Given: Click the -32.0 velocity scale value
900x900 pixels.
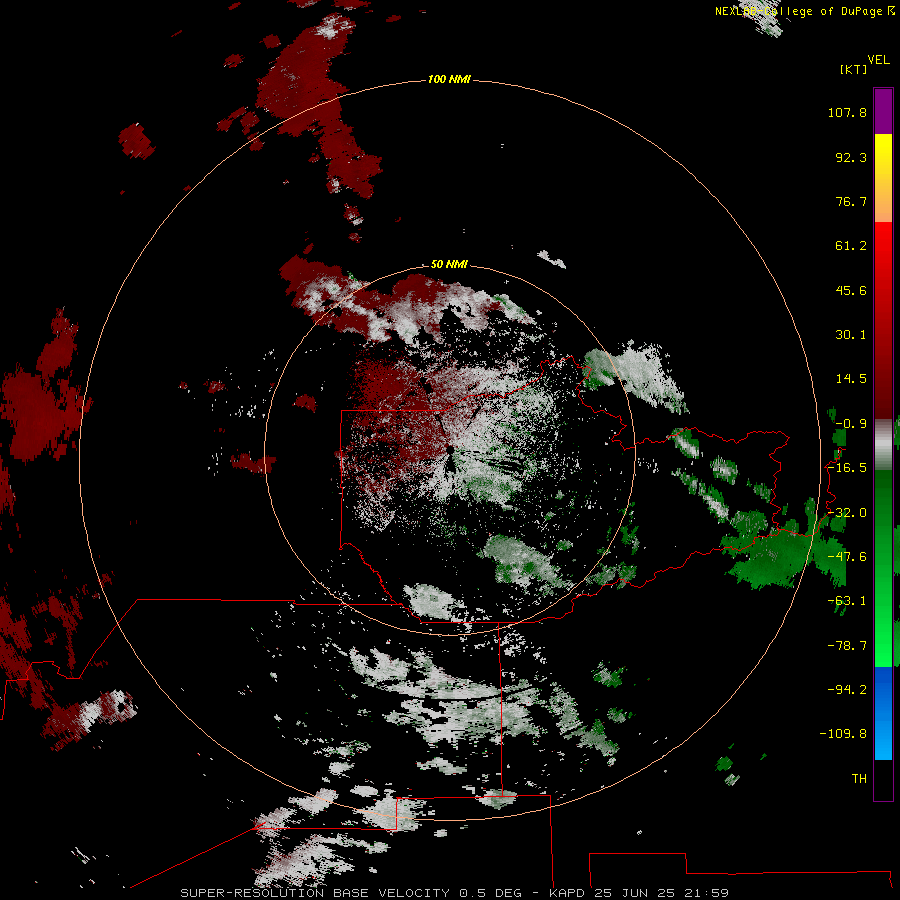Looking at the screenshot, I should click(847, 513).
